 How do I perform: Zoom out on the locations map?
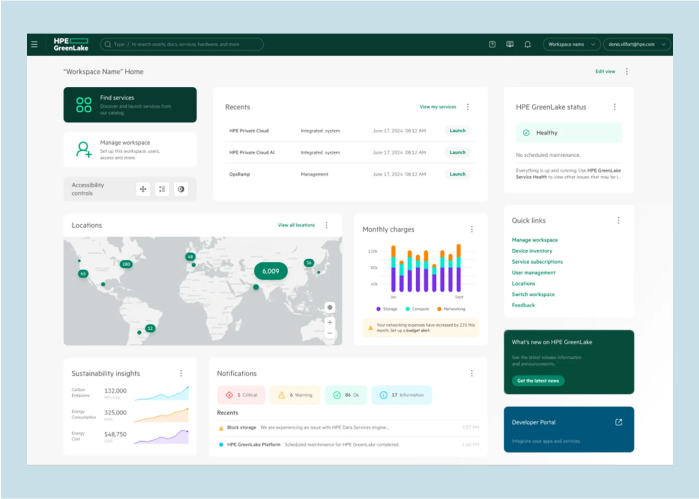pyautogui.click(x=330, y=333)
